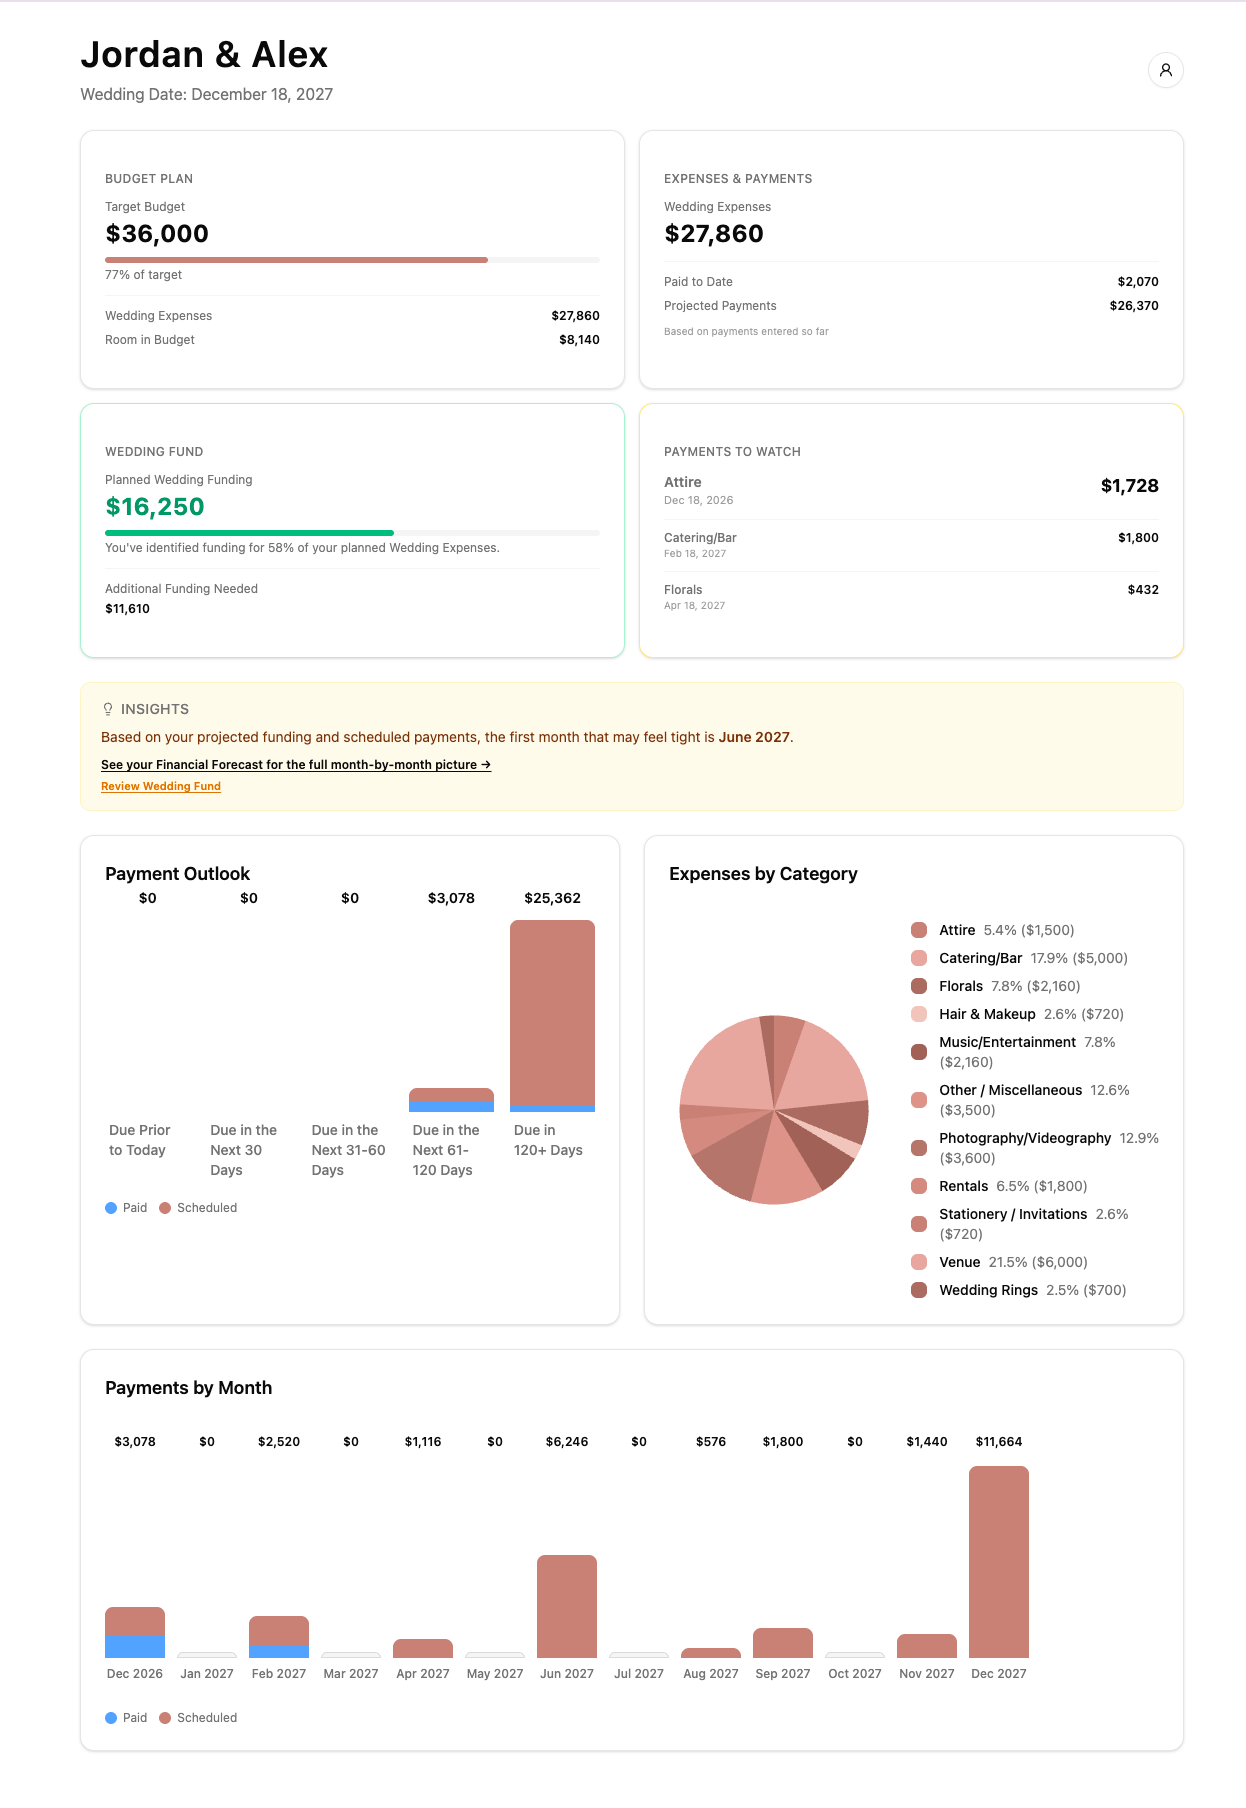Image resolution: width=1246 pixels, height=1808 pixels.
Task: Click the Other / Miscellaneous legend dot
Action: pos(919,1100)
